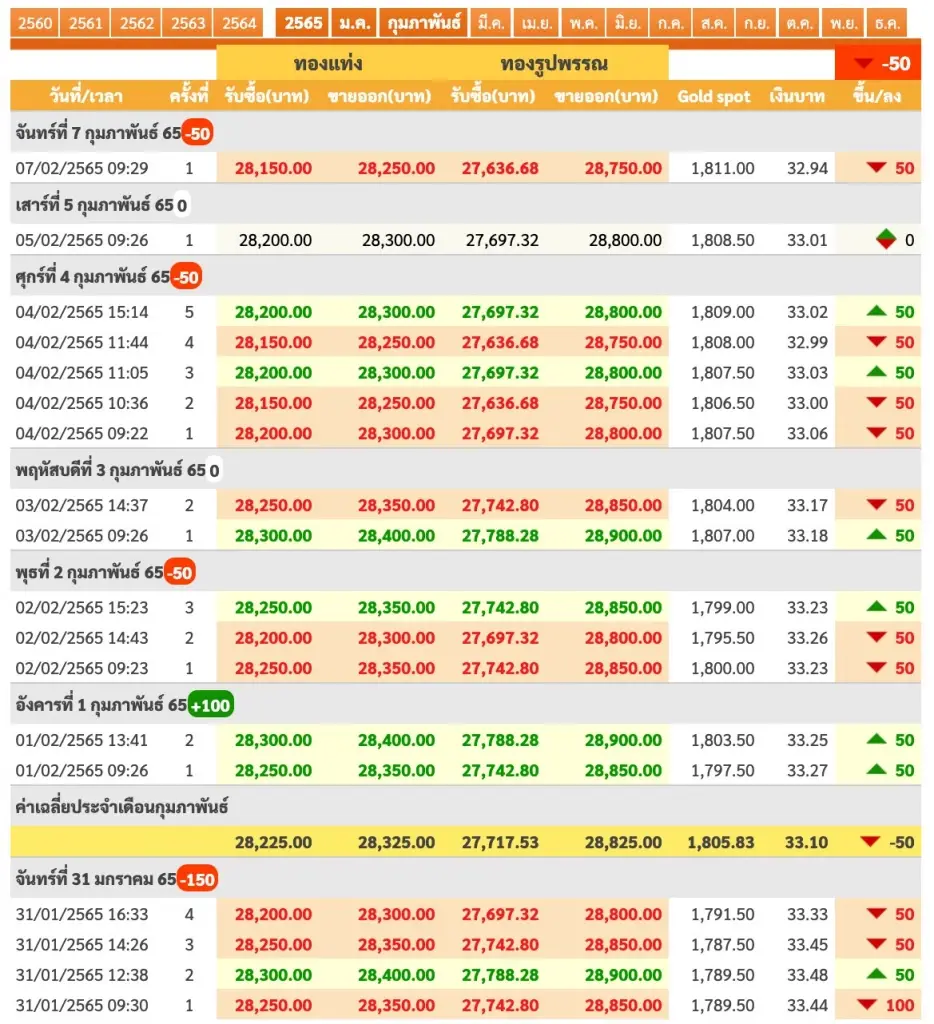The image size is (934, 1024).
Task: Click the เงินบาท column header
Action: 797,97
